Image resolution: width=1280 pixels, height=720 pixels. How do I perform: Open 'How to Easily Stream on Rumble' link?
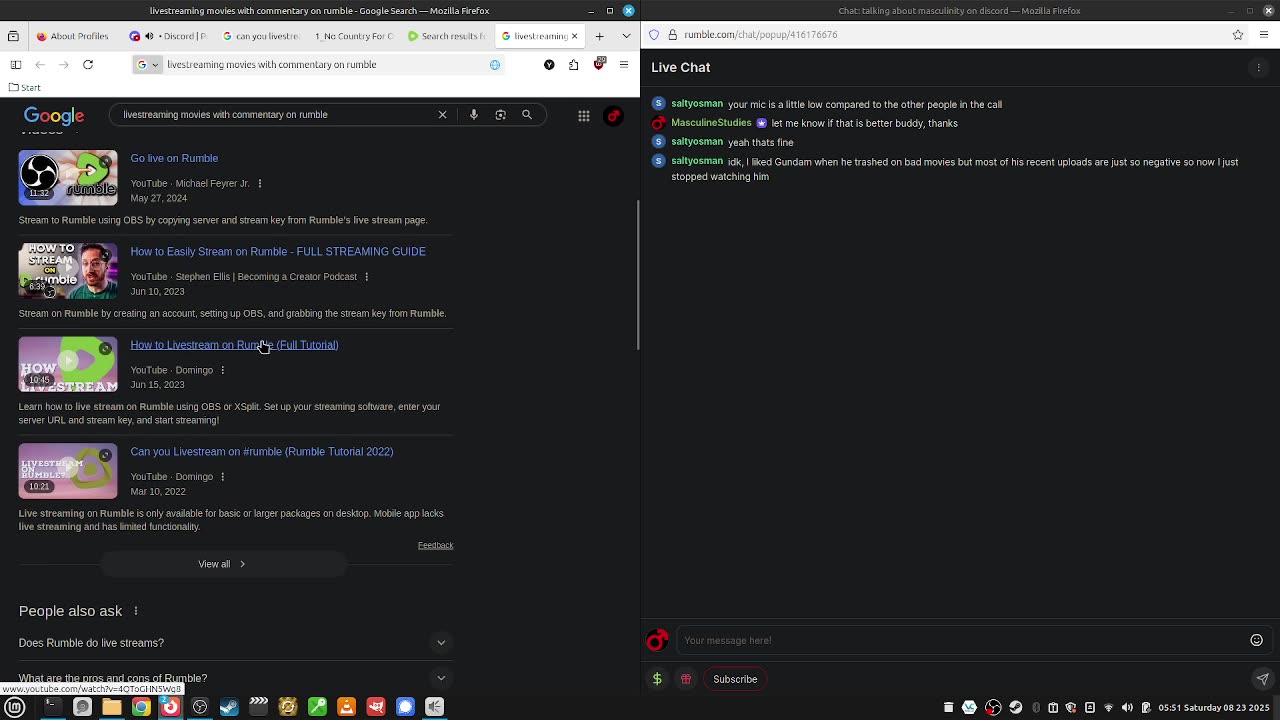(278, 252)
